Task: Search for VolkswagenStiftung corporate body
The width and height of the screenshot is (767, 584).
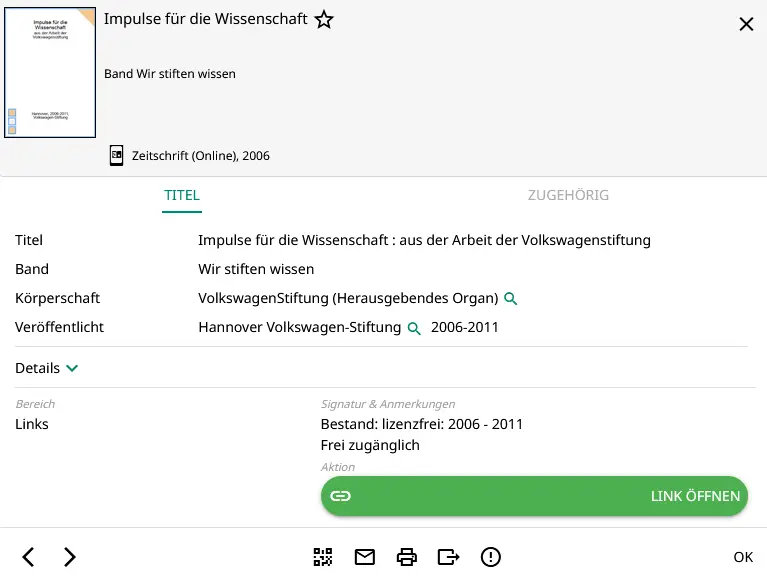Action: coord(511,299)
